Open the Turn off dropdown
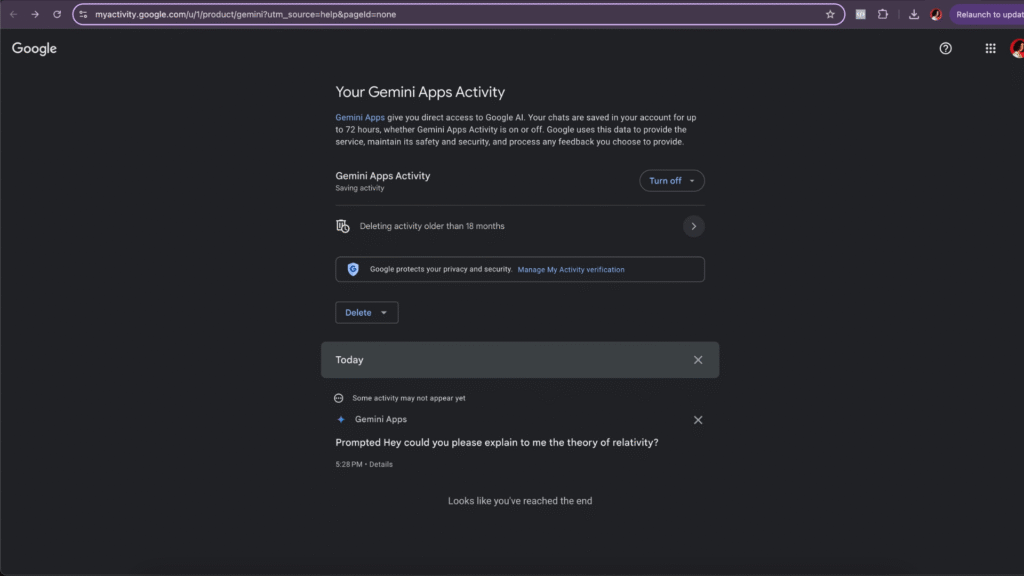Screen dimensions: 1024x576 (x=671, y=181)
